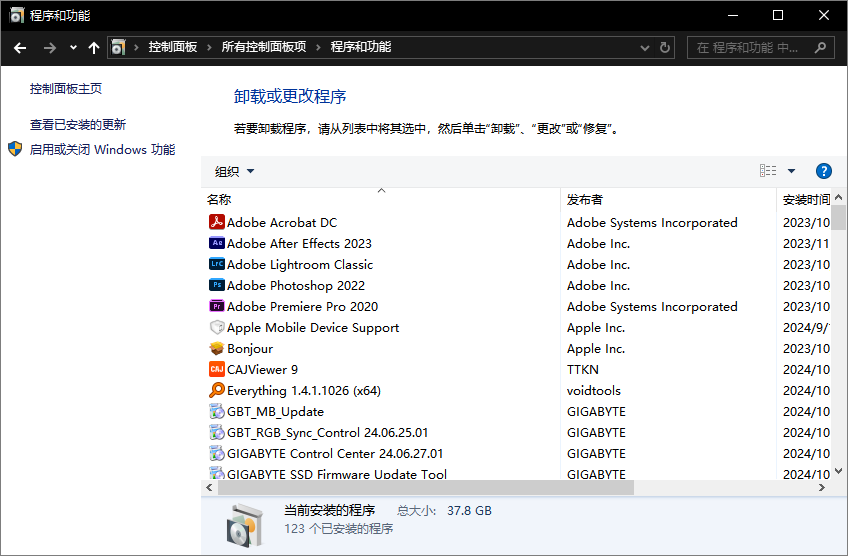Click the GIGABYTE Control Center icon
This screenshot has height=556, width=848.
tap(217, 453)
